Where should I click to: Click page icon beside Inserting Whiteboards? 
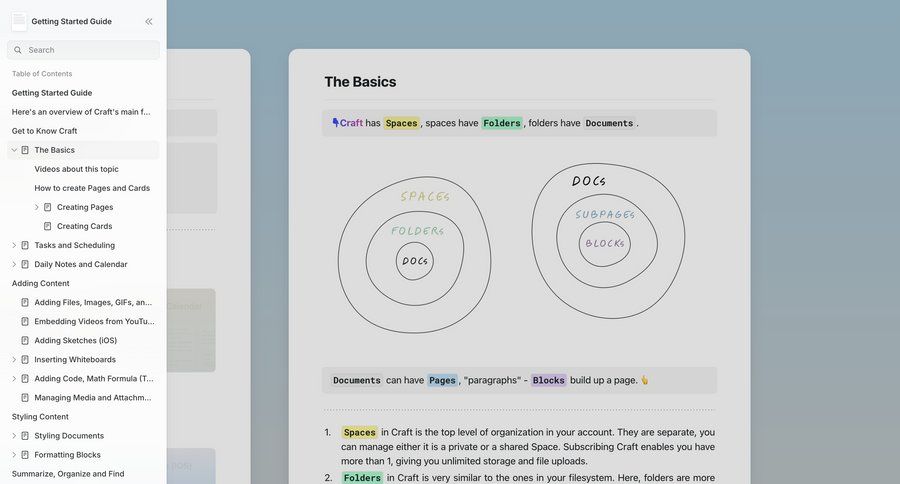tap(25, 359)
